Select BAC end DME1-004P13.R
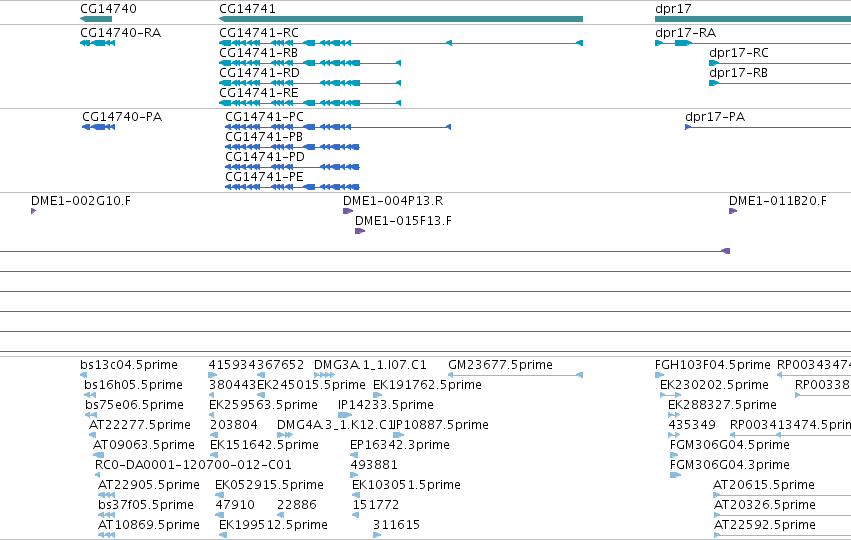Screen dimensions: 851x540 pos(393,201)
